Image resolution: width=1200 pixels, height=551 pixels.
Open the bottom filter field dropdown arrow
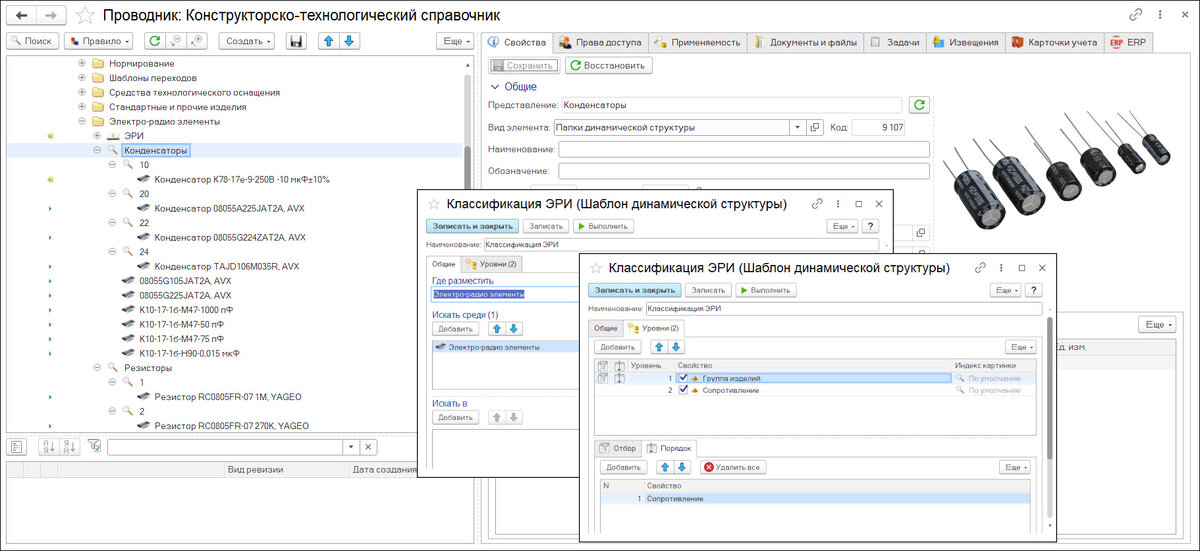coord(349,447)
